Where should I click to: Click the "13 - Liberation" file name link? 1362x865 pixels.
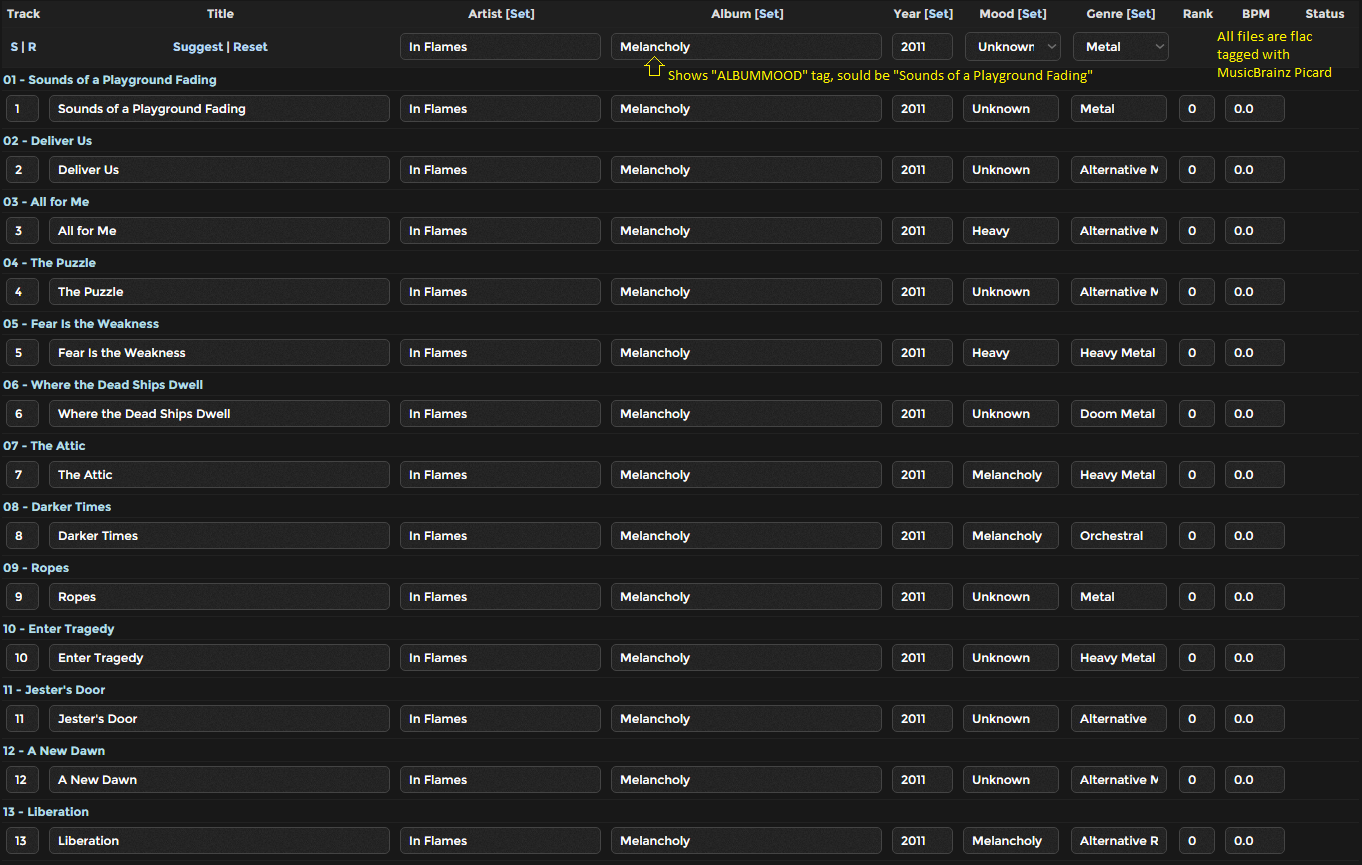click(46, 812)
